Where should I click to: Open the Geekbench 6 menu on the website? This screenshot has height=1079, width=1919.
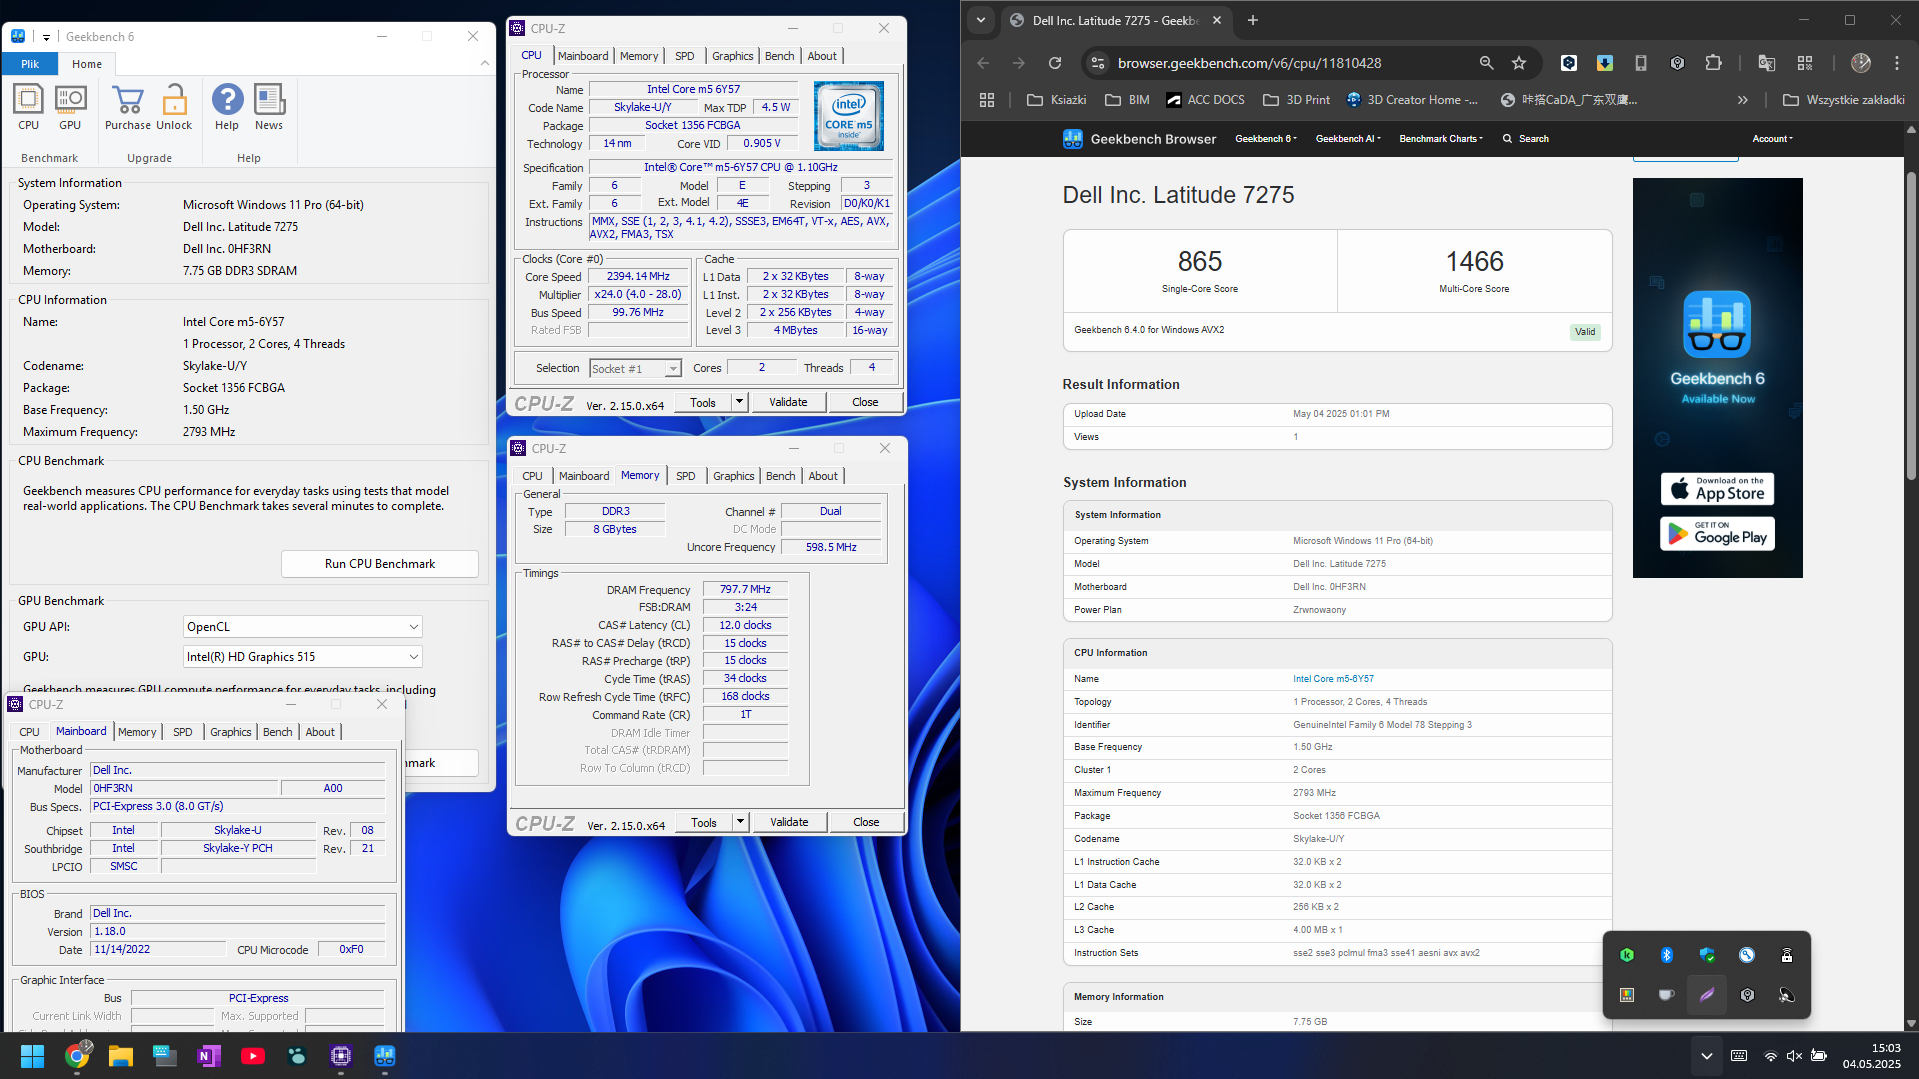pos(1265,139)
